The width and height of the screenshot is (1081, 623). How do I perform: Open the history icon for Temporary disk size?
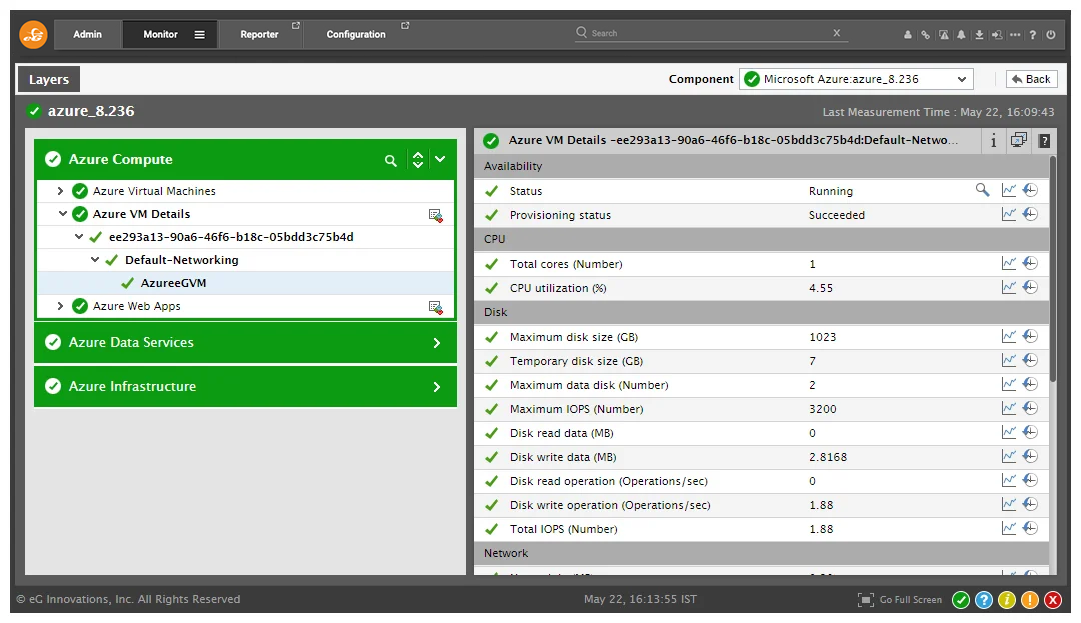pyautogui.click(x=1031, y=360)
